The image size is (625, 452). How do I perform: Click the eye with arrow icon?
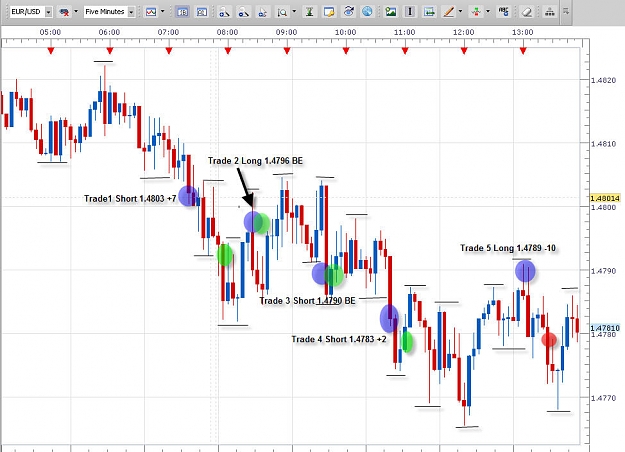click(x=348, y=12)
